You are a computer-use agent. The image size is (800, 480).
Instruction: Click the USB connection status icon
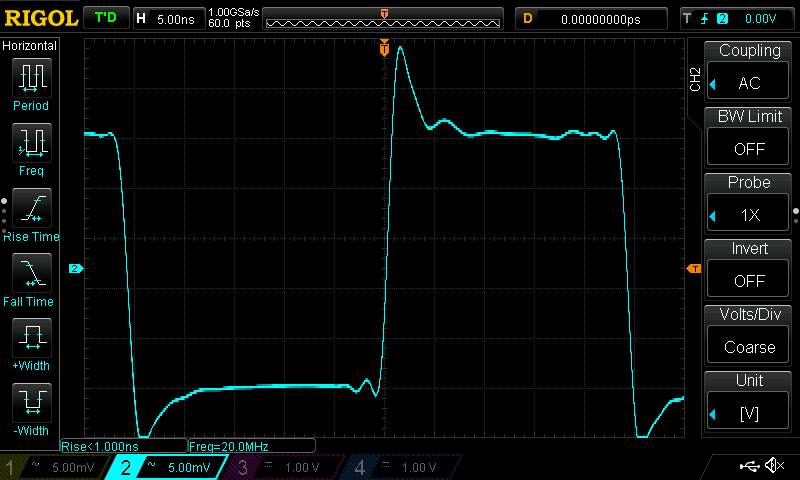[x=749, y=465]
